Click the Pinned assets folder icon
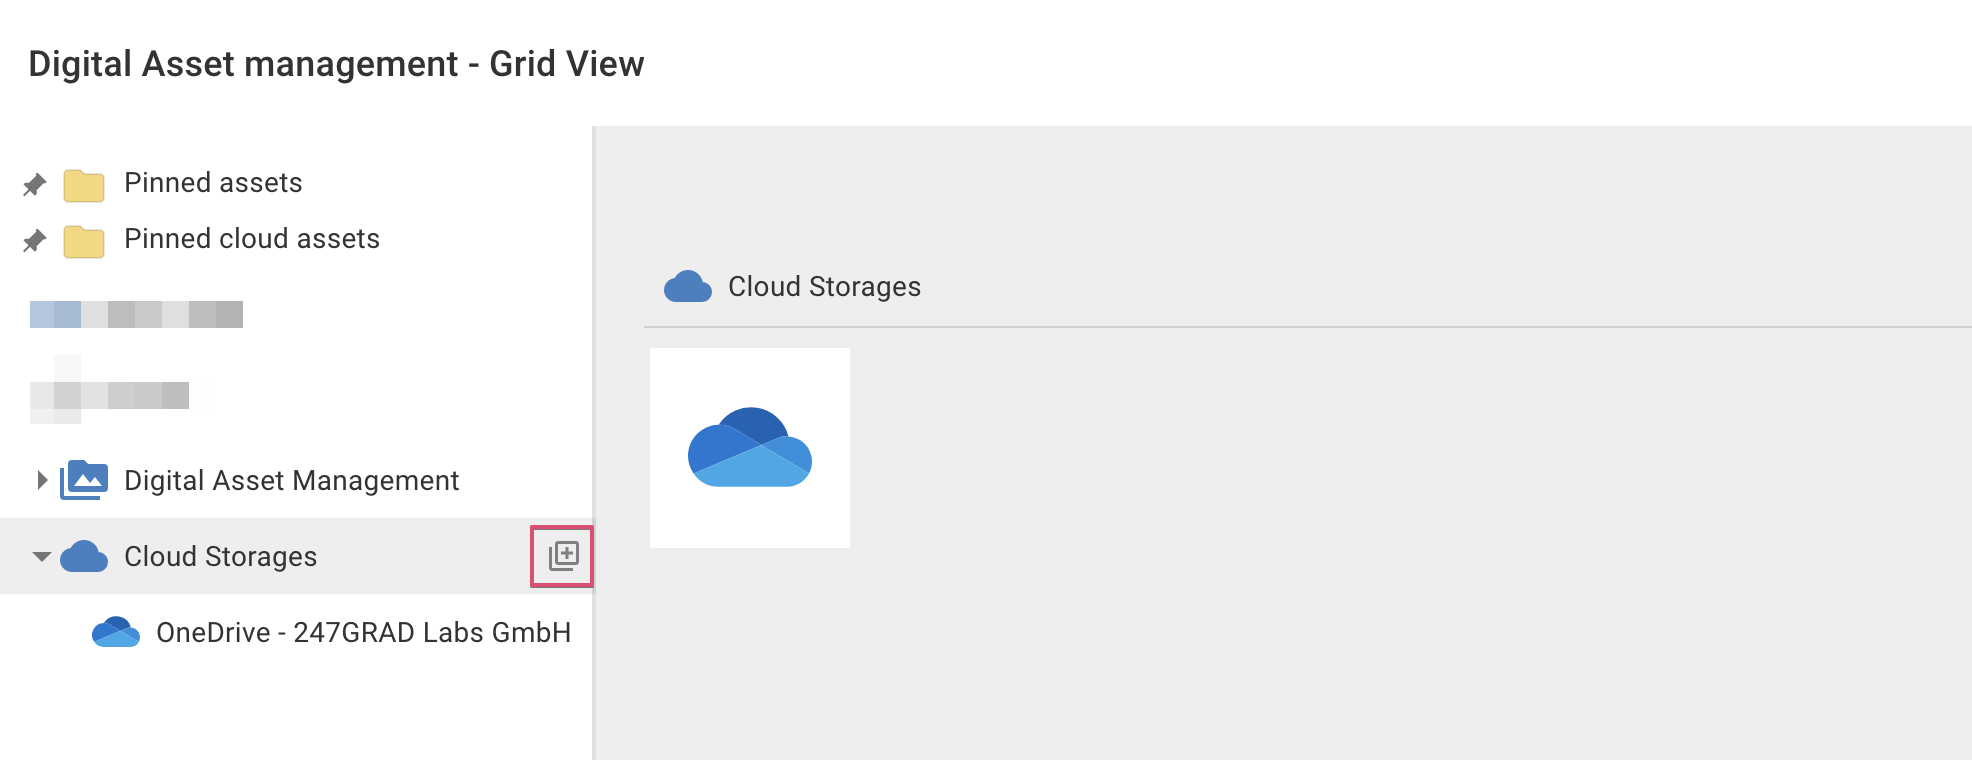This screenshot has width=1972, height=760. point(84,186)
